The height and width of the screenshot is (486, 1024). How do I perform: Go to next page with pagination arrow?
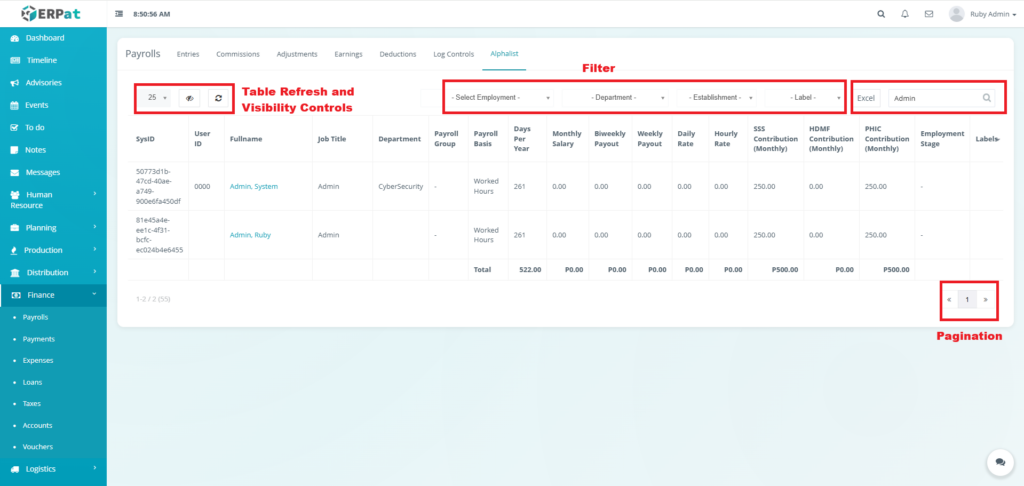986,299
